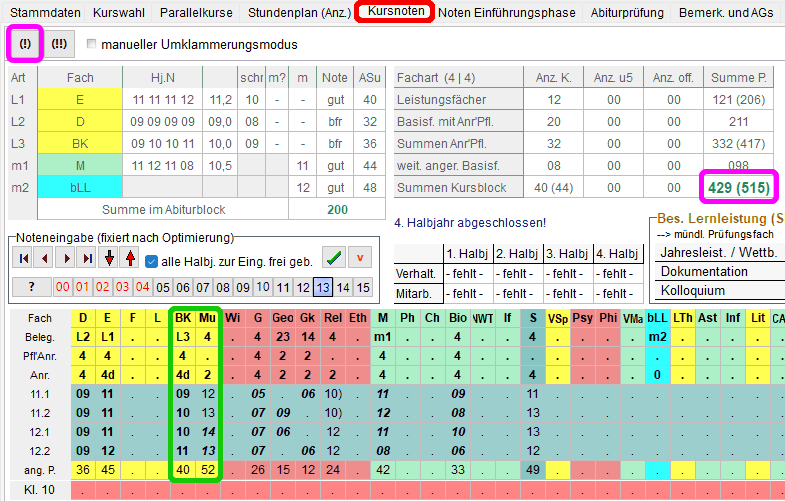
Task: Click the yellow E subject cell in L1 row
Action: click(80, 99)
